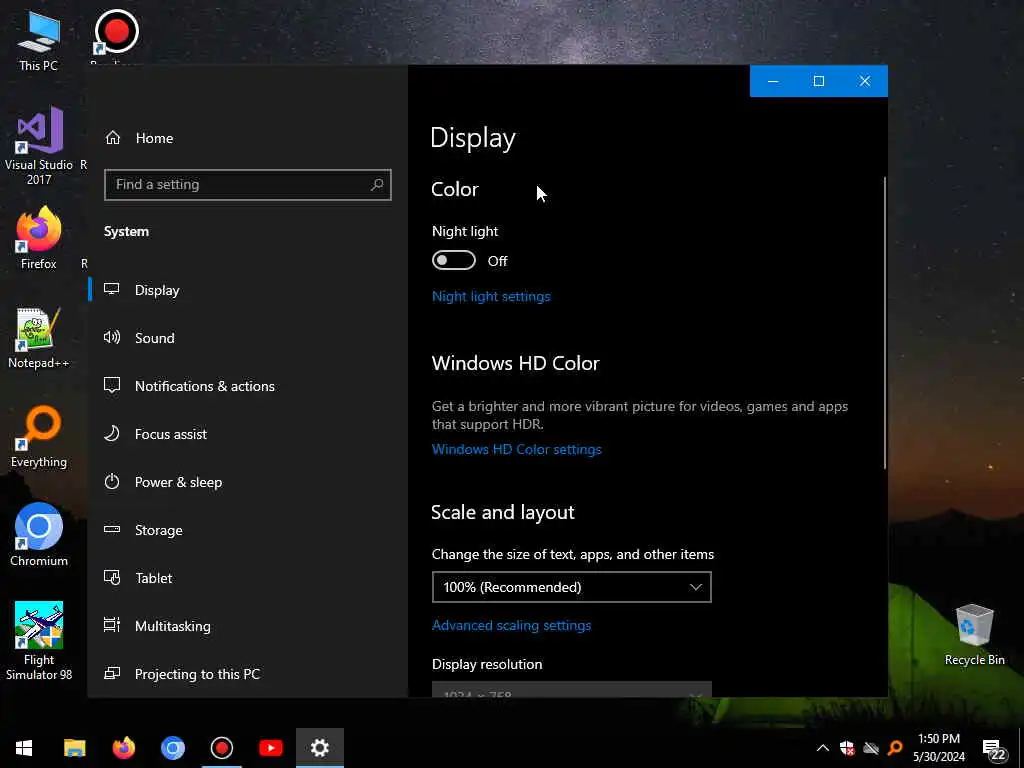Click the Multitasking icon in sidebar
Screen dimensions: 1024x768
[112, 626]
